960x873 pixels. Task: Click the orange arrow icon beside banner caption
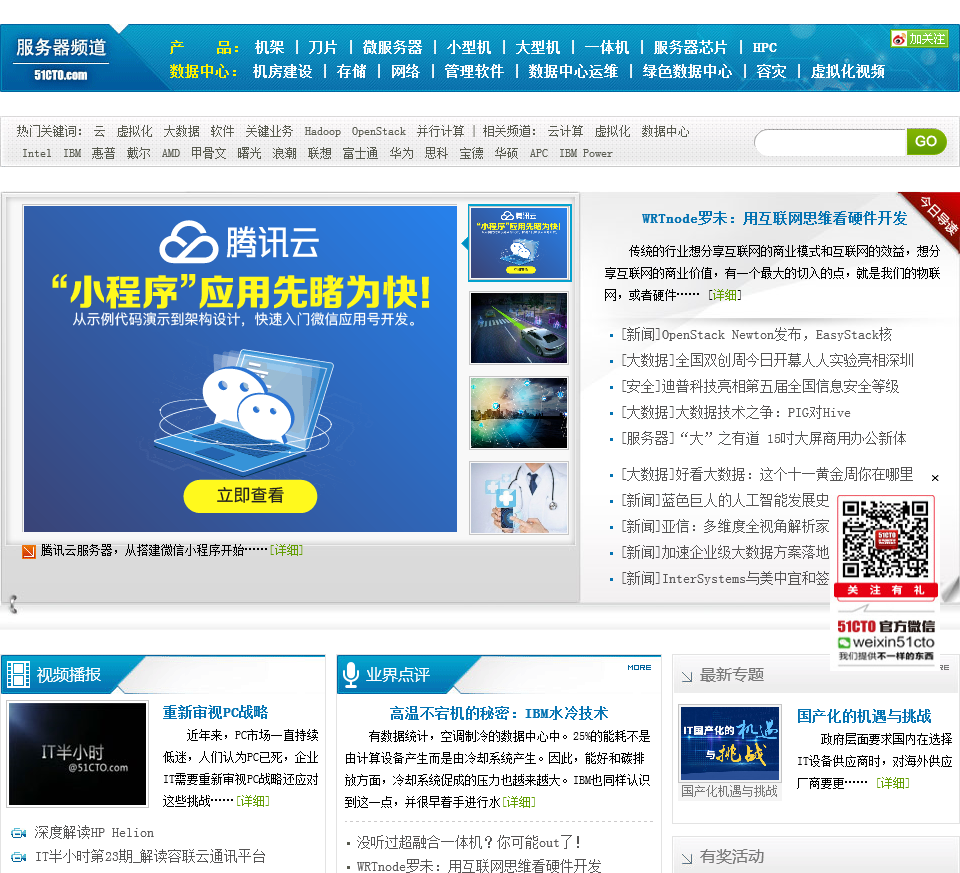(x=29, y=552)
